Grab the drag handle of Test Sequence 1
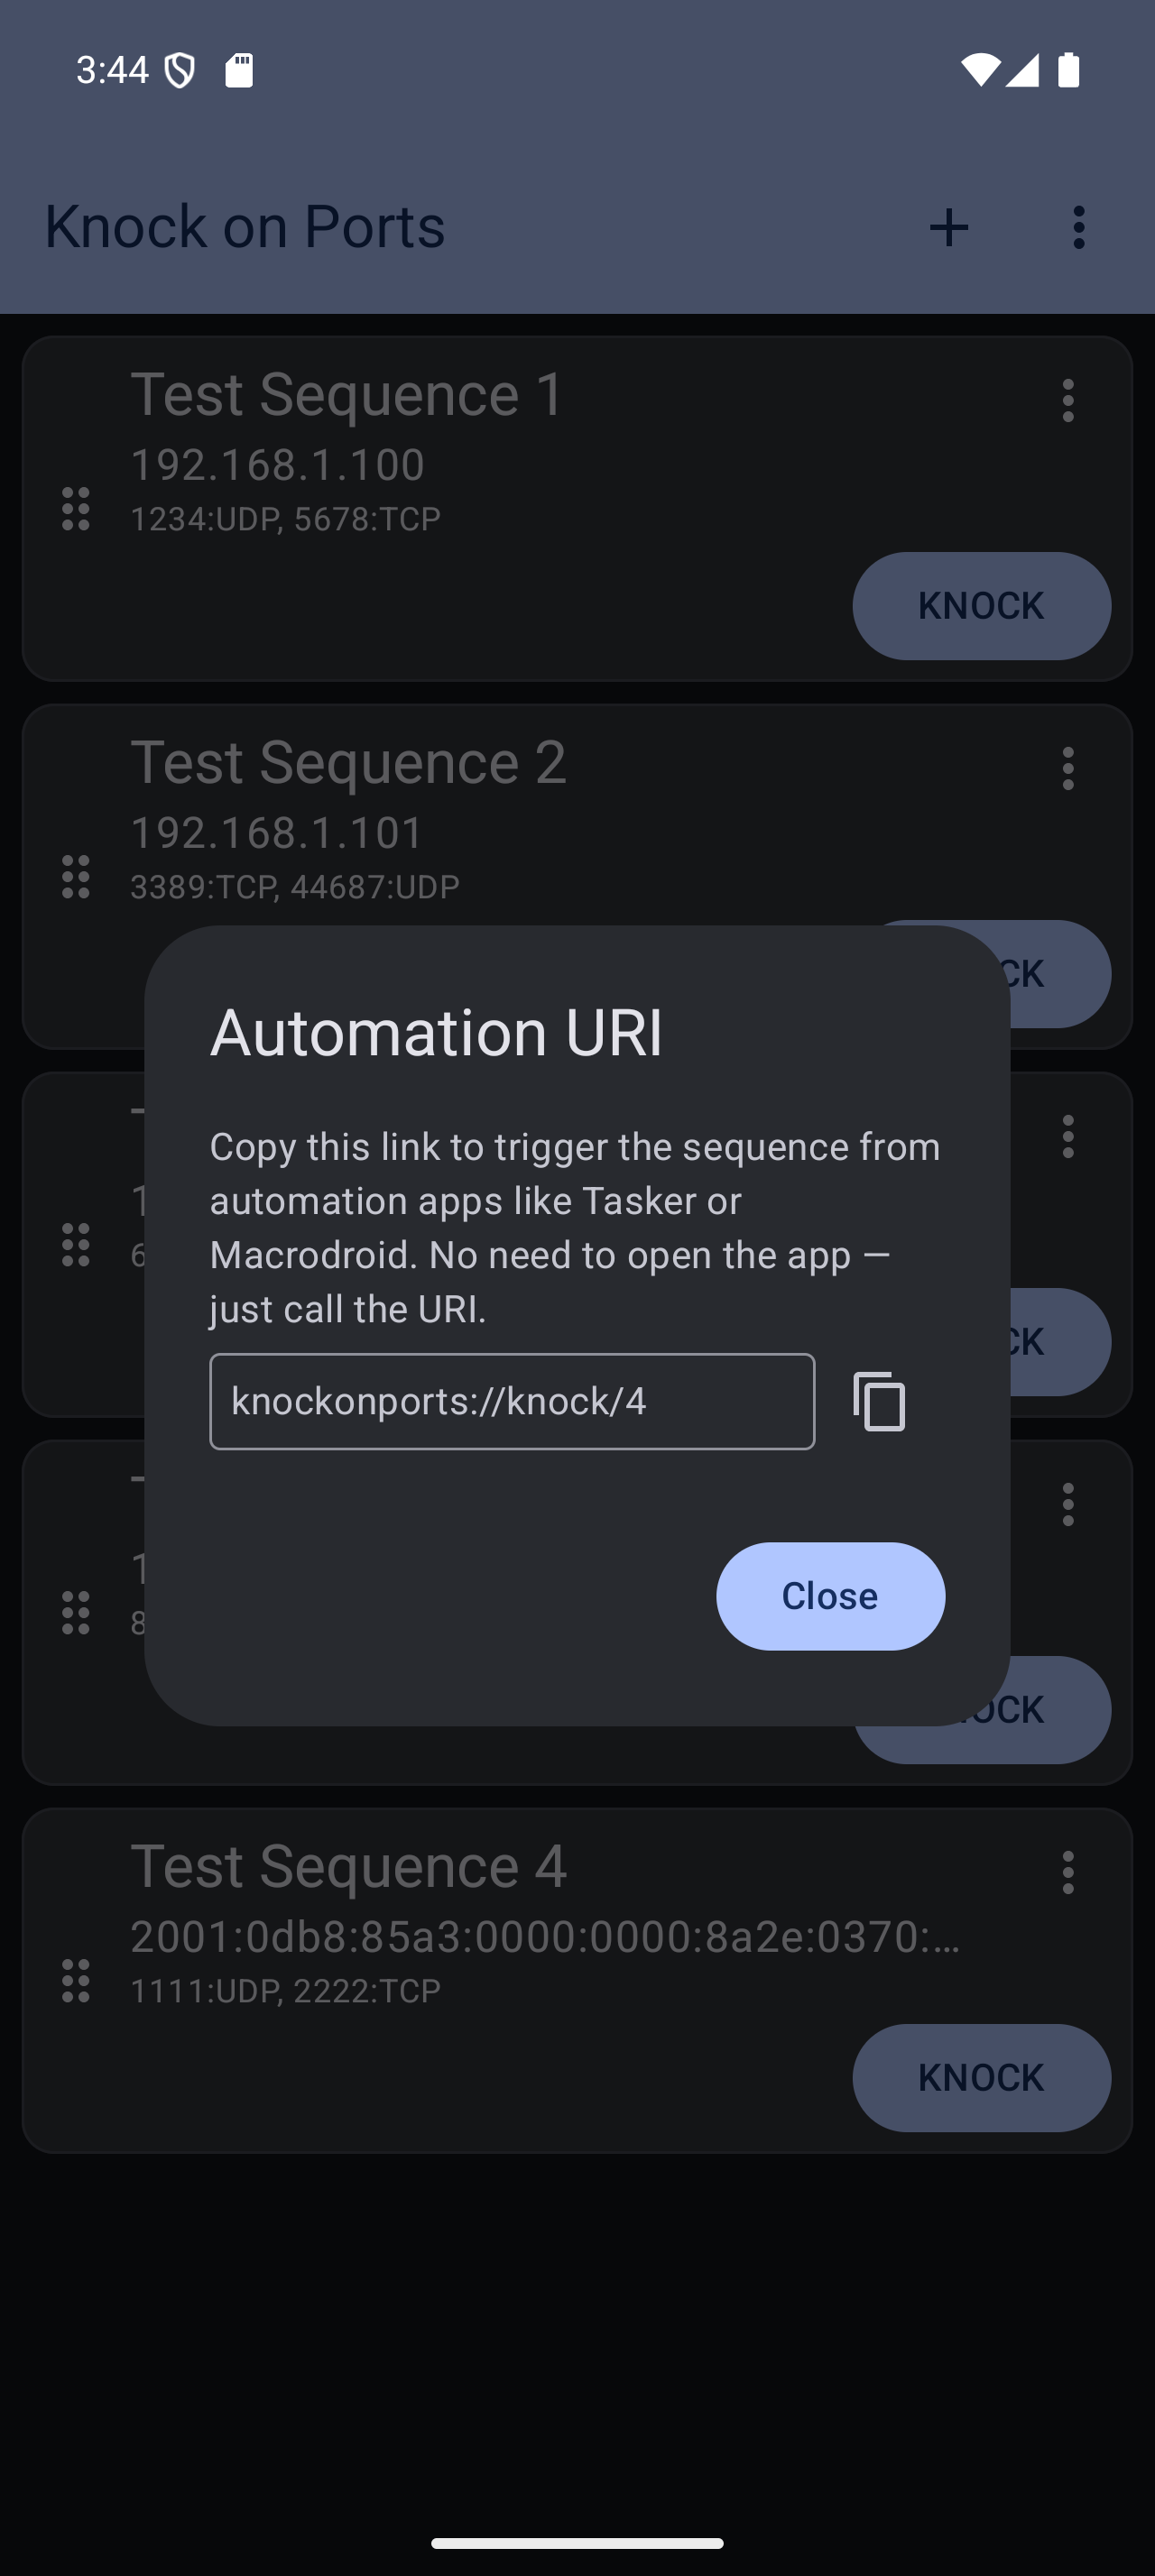1155x2576 pixels. click(76, 509)
